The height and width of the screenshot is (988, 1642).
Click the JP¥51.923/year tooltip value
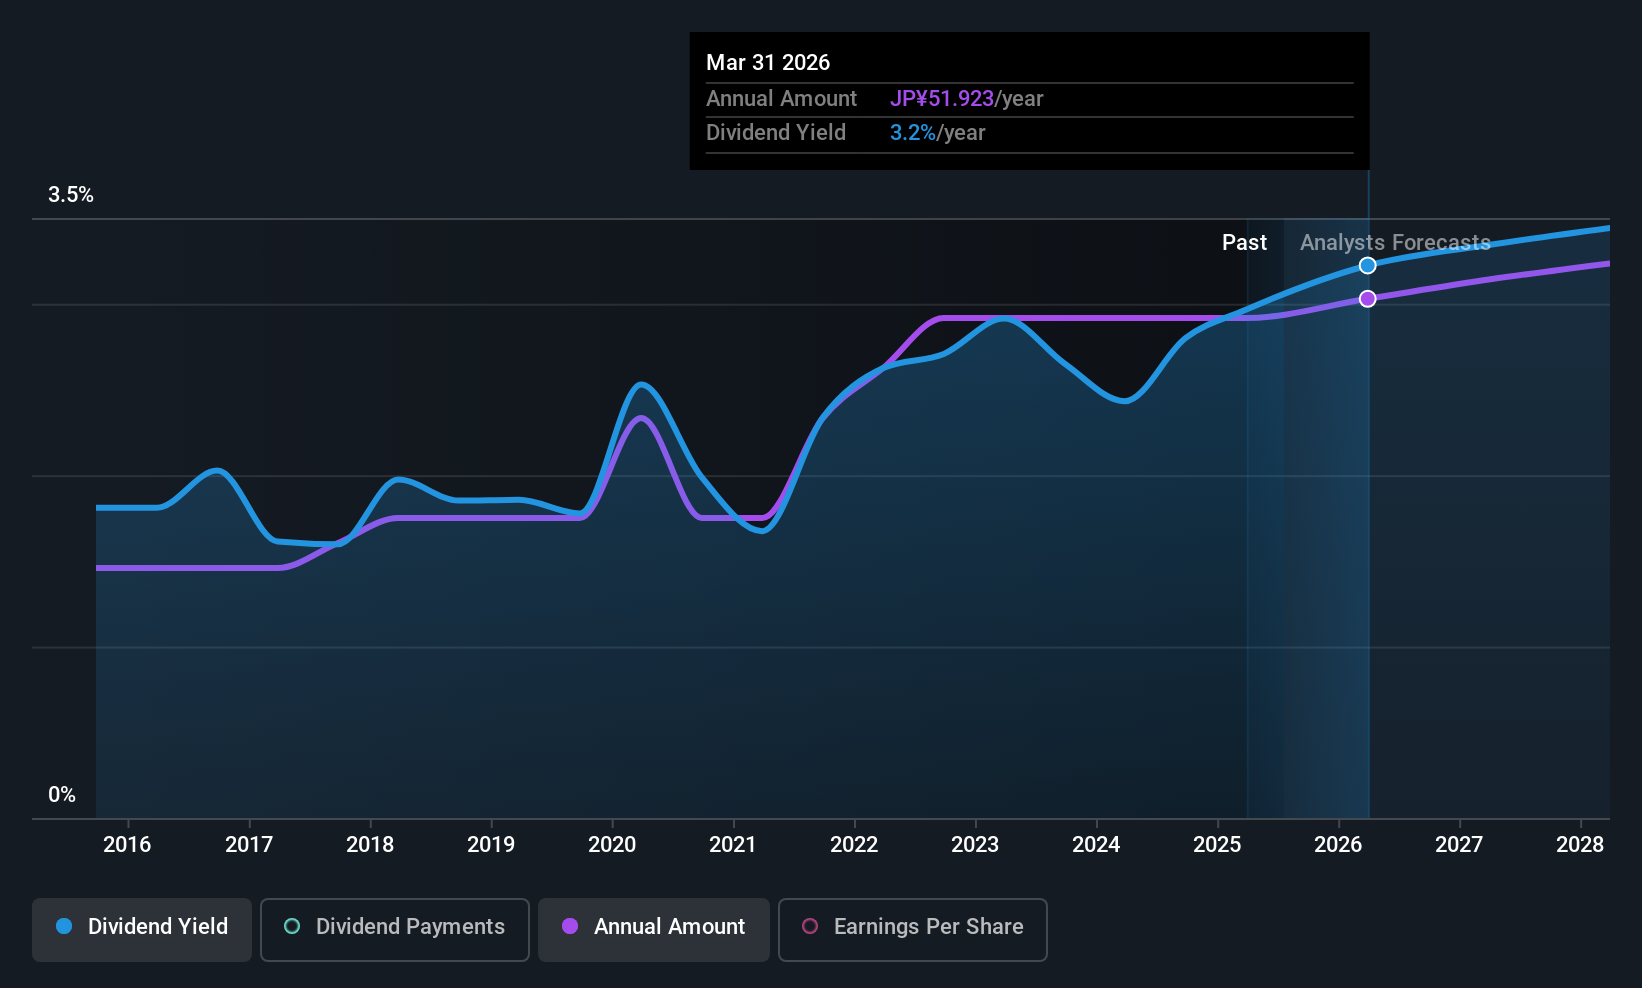(966, 99)
